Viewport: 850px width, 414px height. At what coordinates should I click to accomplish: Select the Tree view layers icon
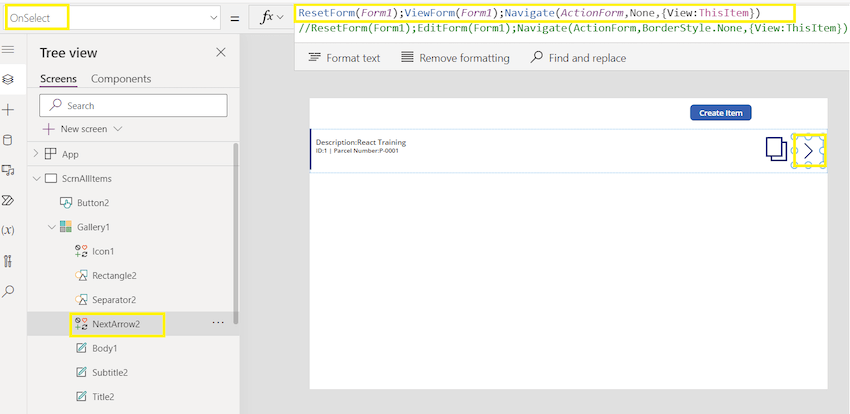coord(8,79)
